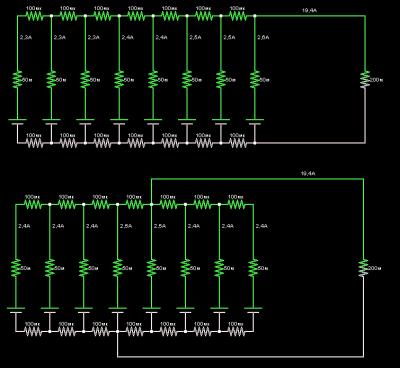Viewport: 400px width, 368px height.
Task: Select top-right 100m resistor of lower circuit
Action: point(236,204)
